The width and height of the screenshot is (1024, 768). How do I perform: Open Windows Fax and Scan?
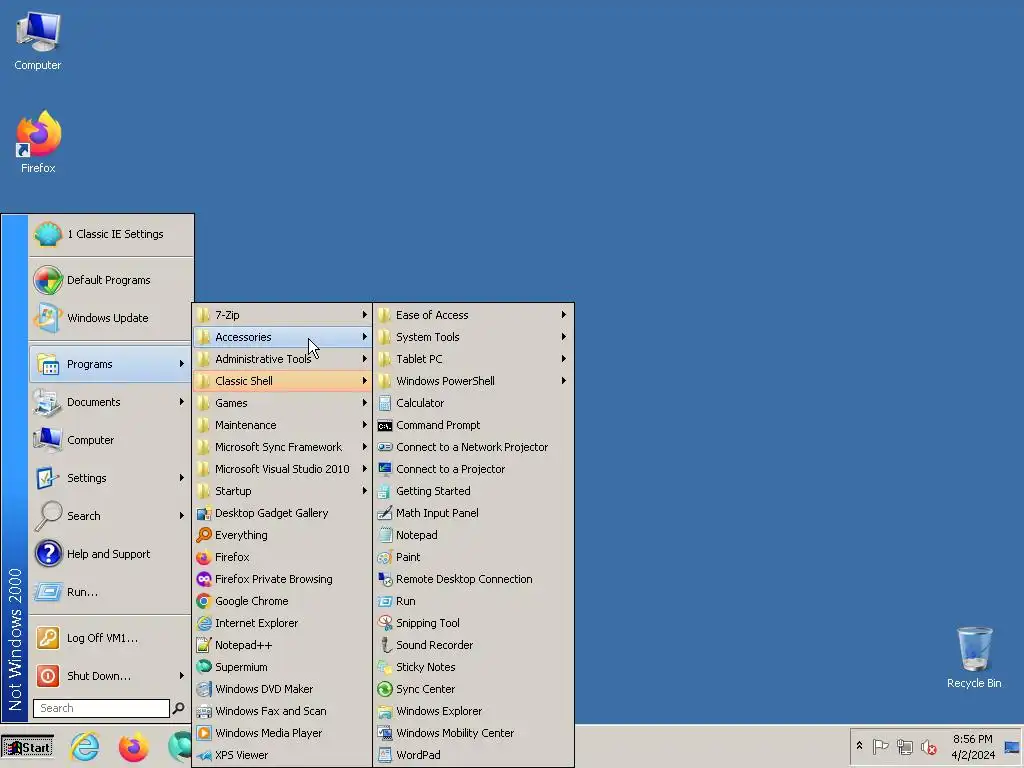pos(282,711)
